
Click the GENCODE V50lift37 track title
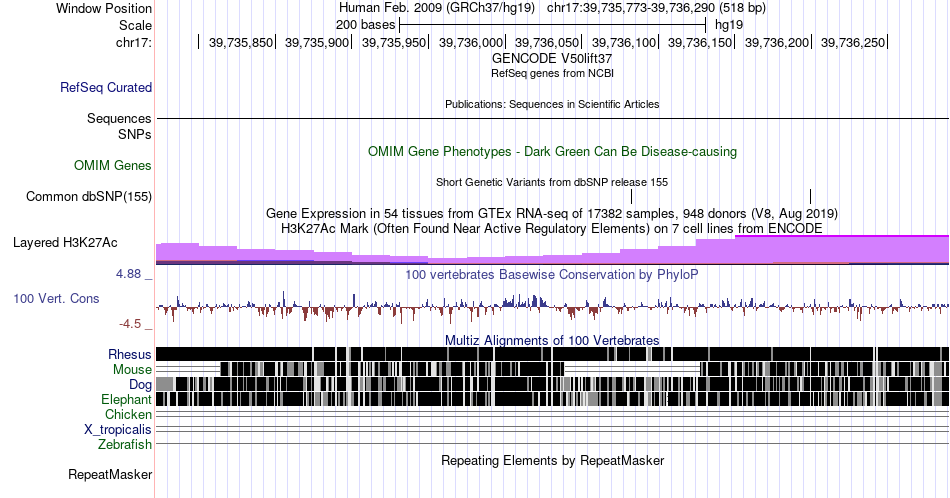coord(552,59)
